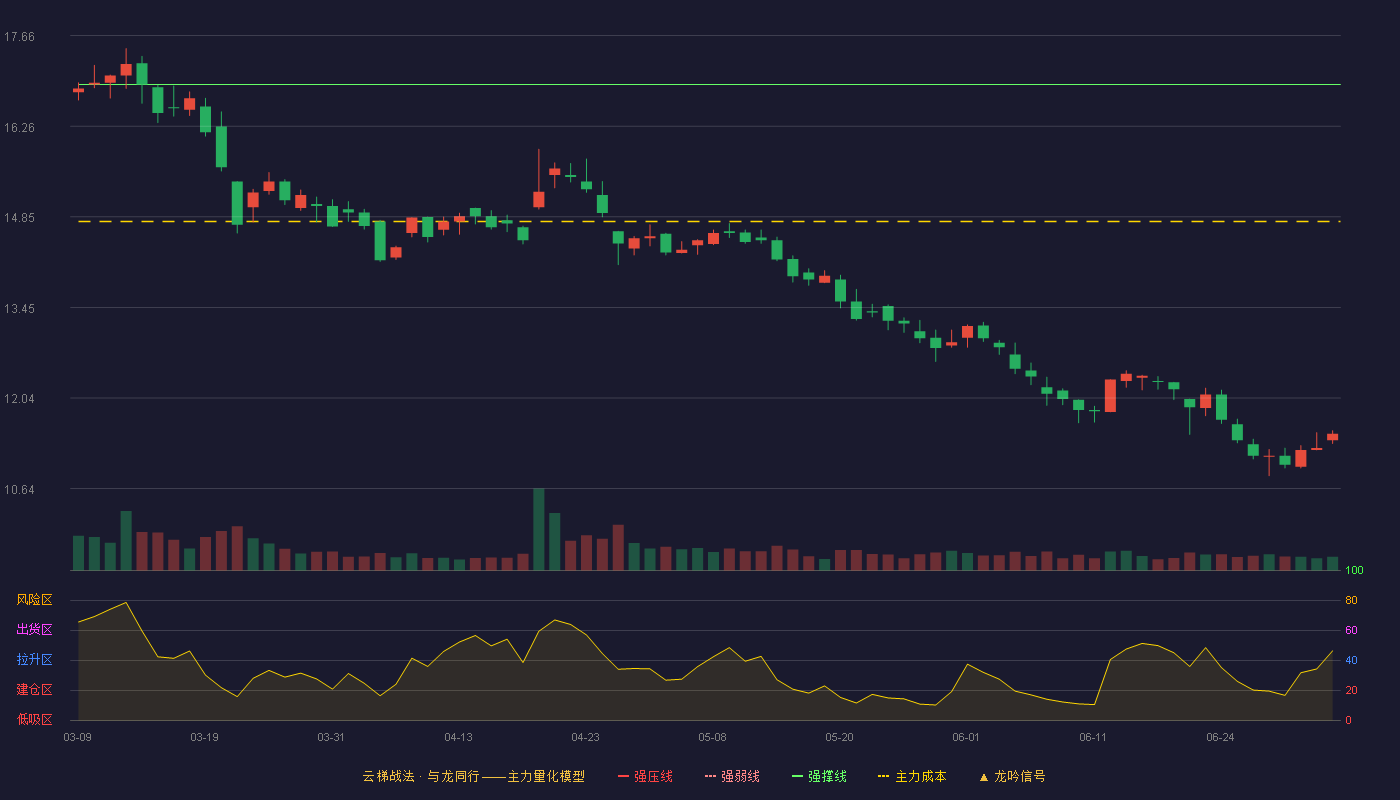This screenshot has width=1400, height=800.
Task: Click the green 100 indicator scale value
Action: 1354,571
